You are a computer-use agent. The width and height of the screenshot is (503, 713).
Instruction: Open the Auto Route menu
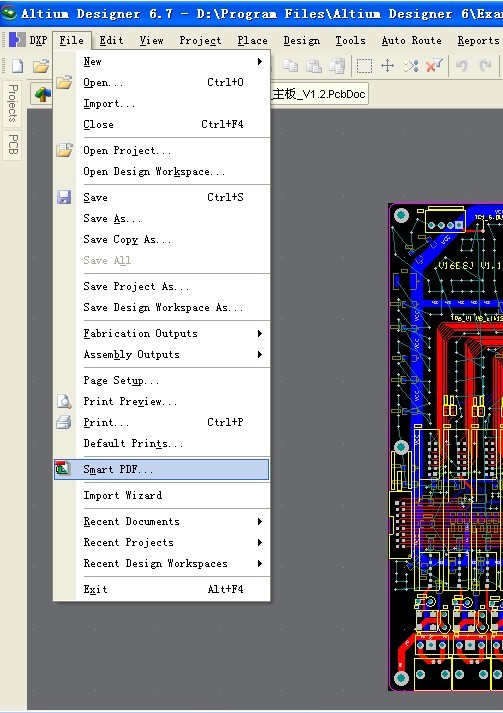[412, 40]
